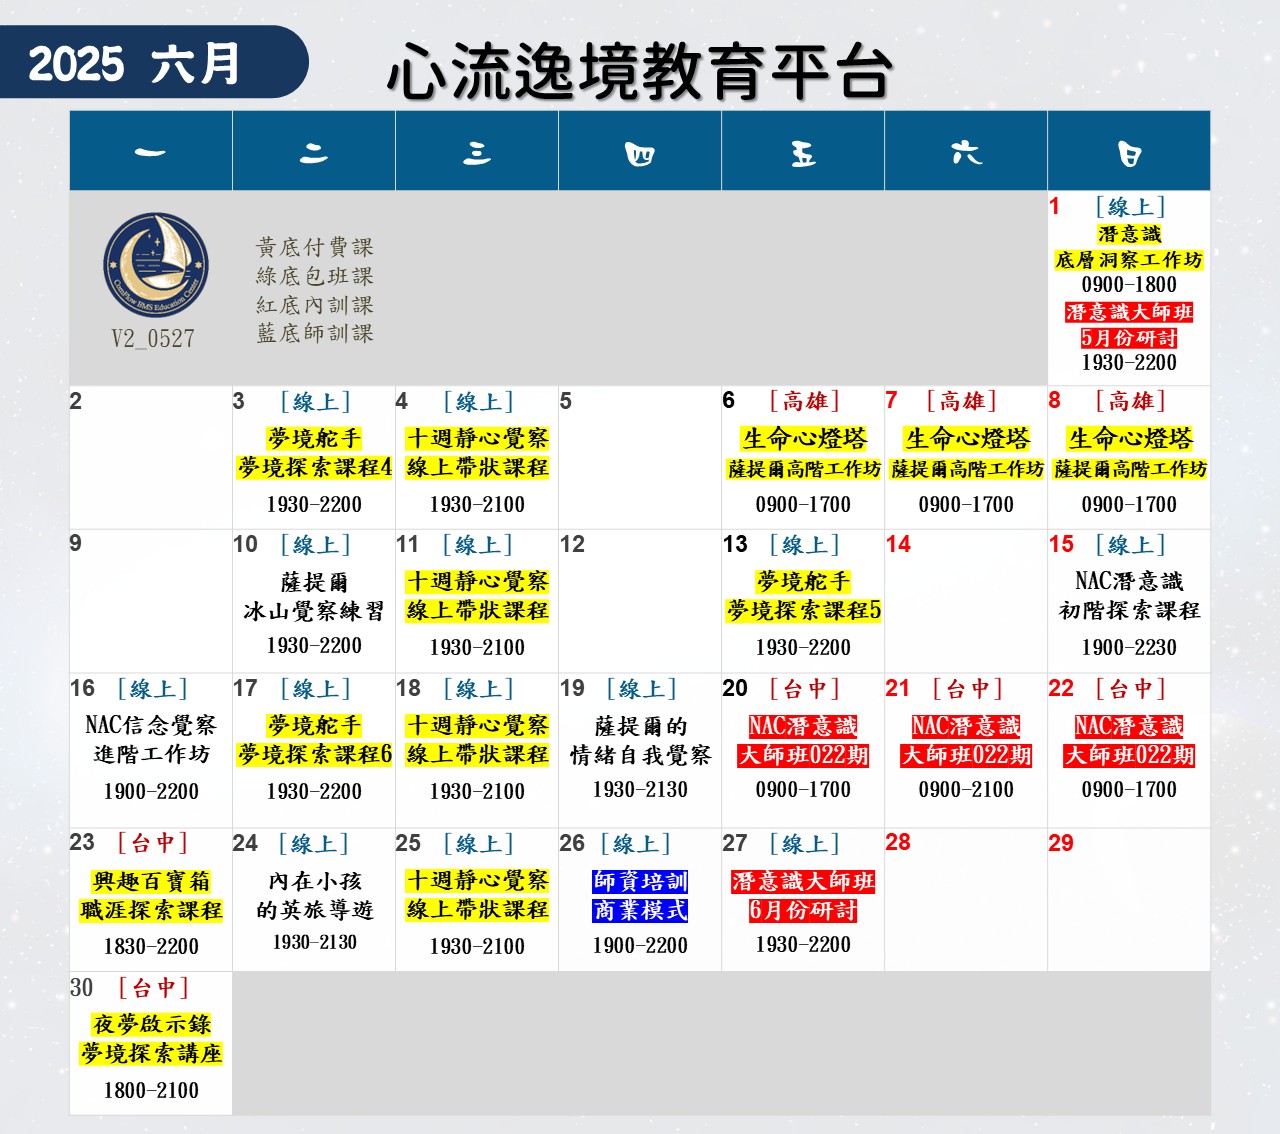Open June 21 NAC潛意識大師班022期 event

[x=966, y=741]
